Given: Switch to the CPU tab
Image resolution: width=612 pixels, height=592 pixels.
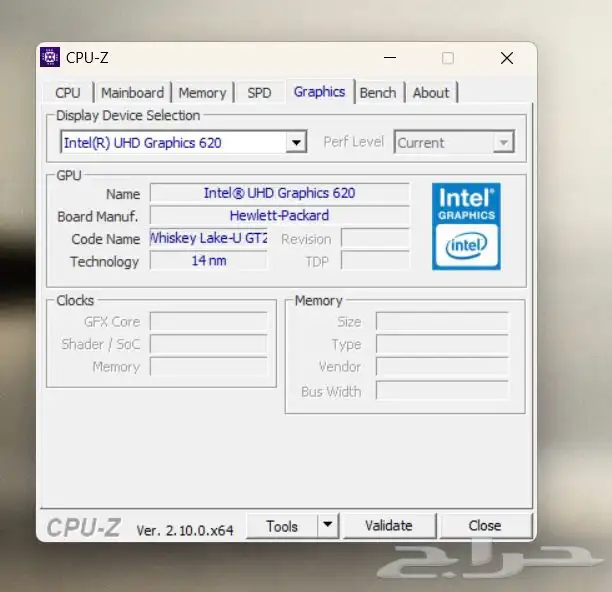Looking at the screenshot, I should click(x=68, y=93).
